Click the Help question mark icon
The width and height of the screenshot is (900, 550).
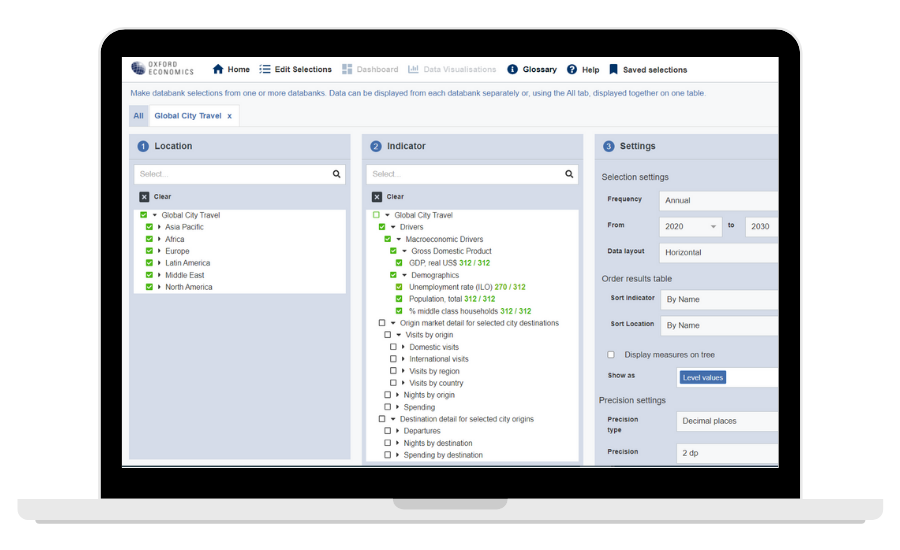(x=572, y=70)
